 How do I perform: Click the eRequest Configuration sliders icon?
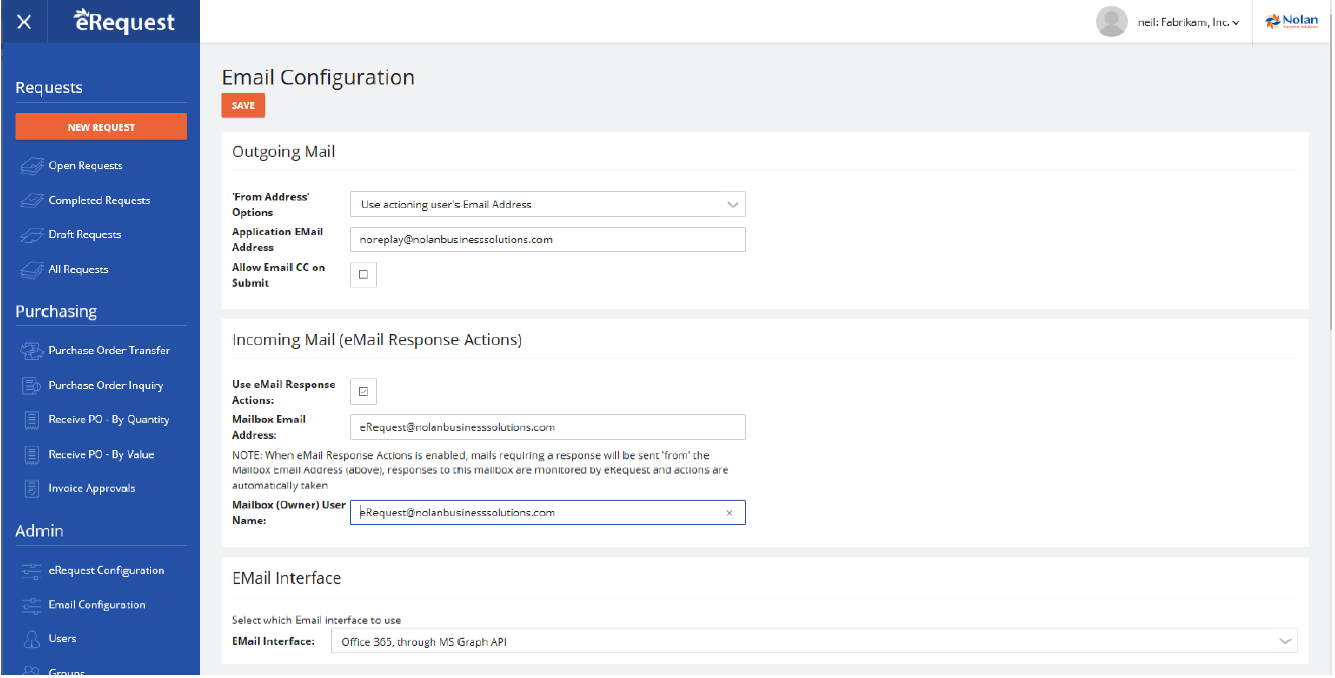click(x=32, y=571)
